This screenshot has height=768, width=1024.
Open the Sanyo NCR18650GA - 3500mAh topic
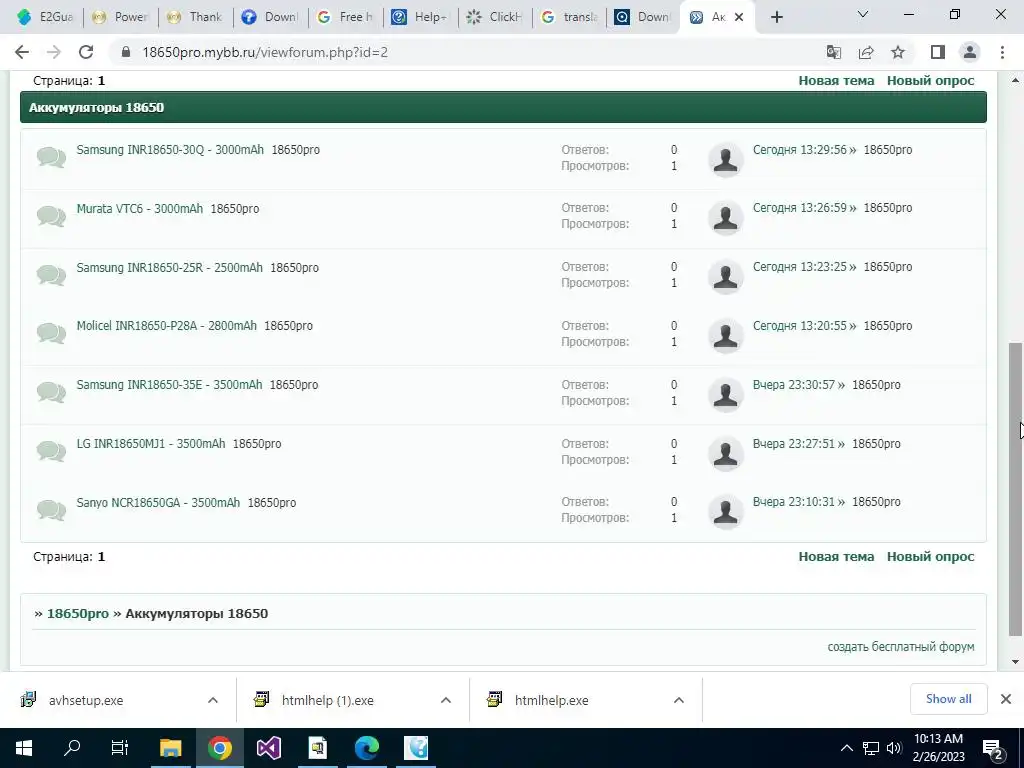tap(158, 503)
